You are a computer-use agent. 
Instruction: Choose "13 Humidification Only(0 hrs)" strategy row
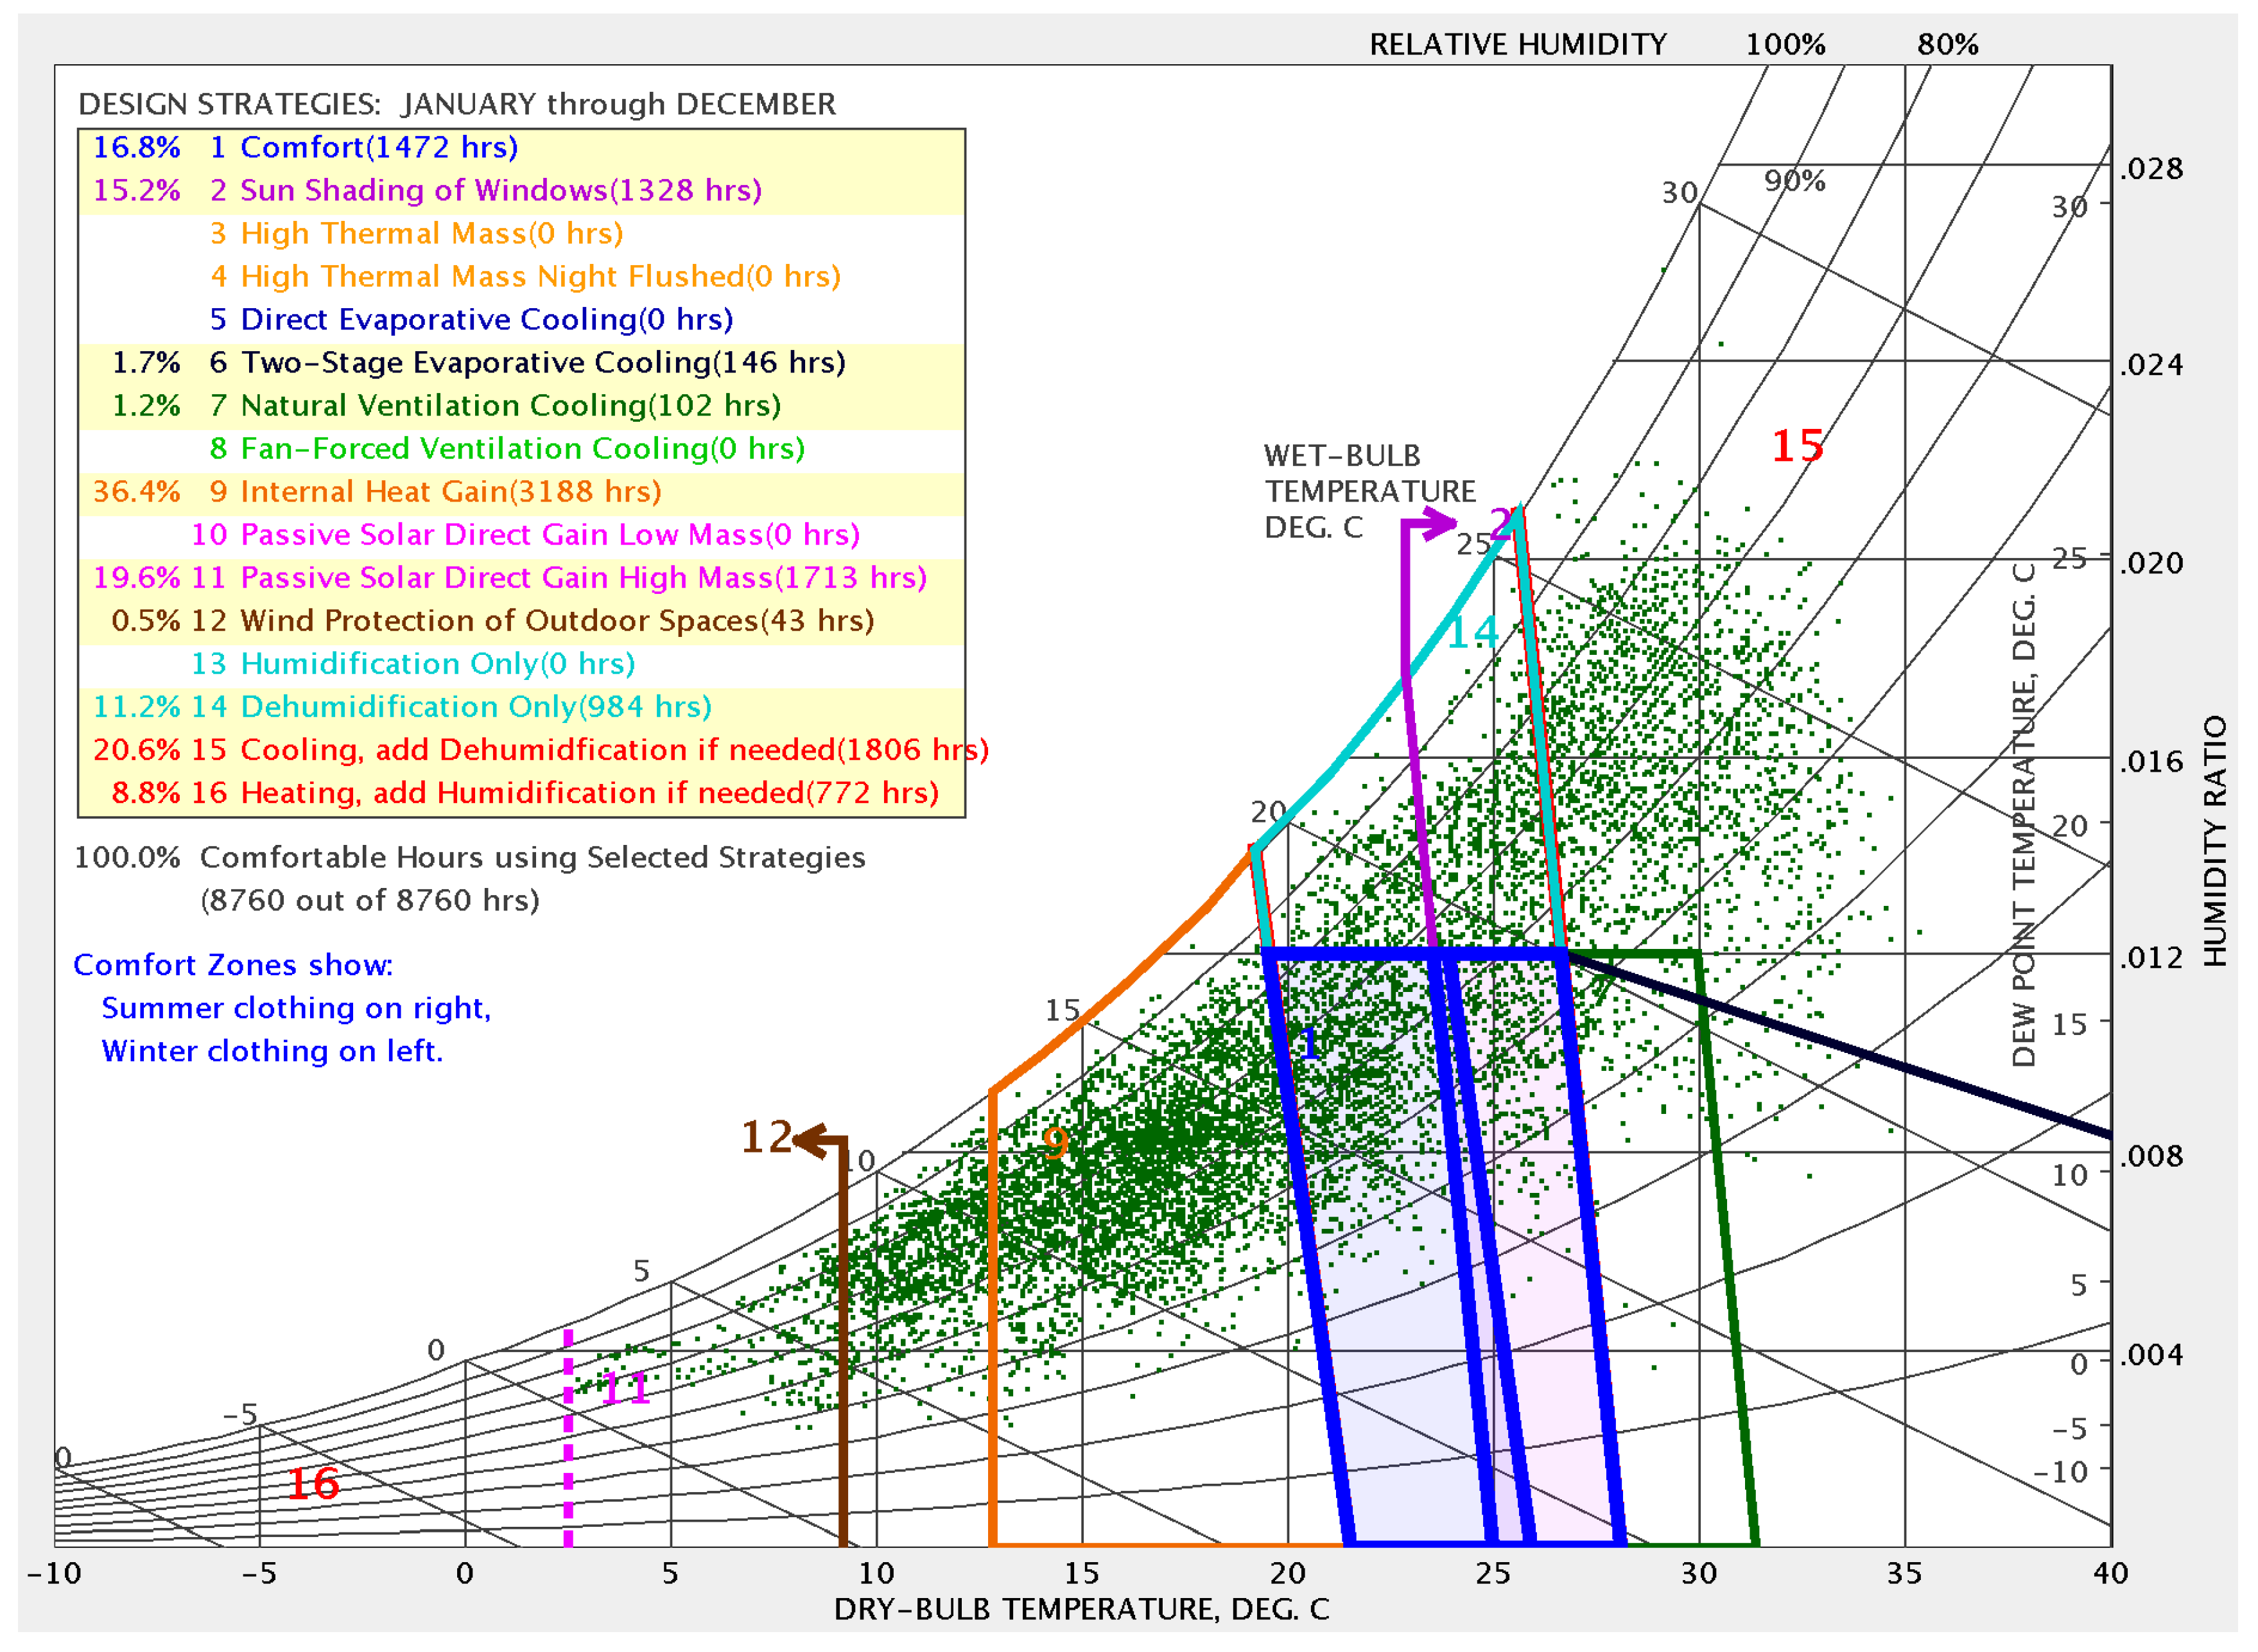click(521, 664)
